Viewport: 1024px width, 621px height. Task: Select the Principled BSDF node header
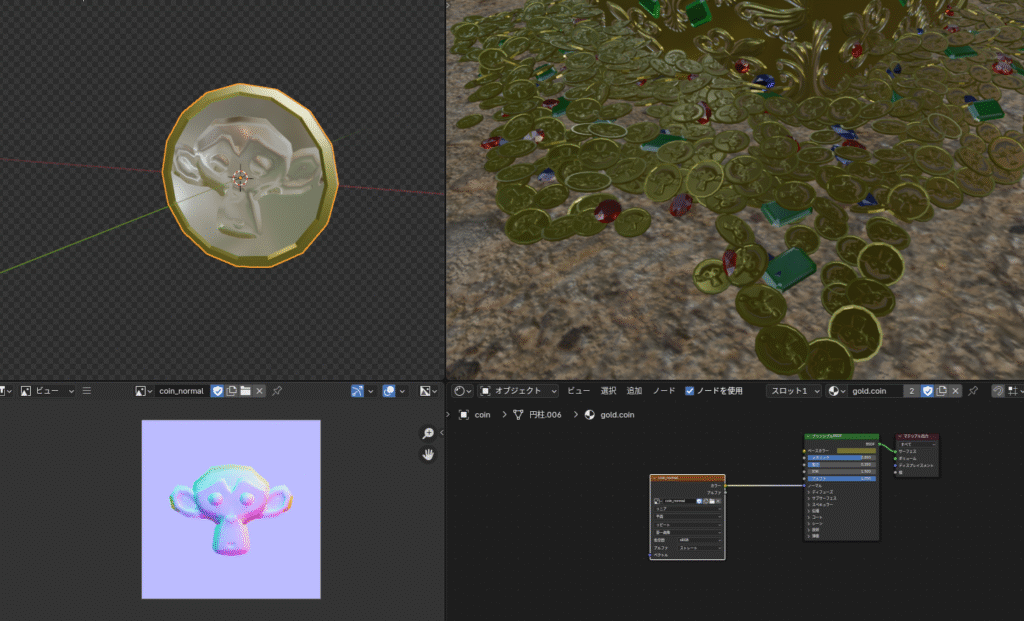pyautogui.click(x=841, y=436)
